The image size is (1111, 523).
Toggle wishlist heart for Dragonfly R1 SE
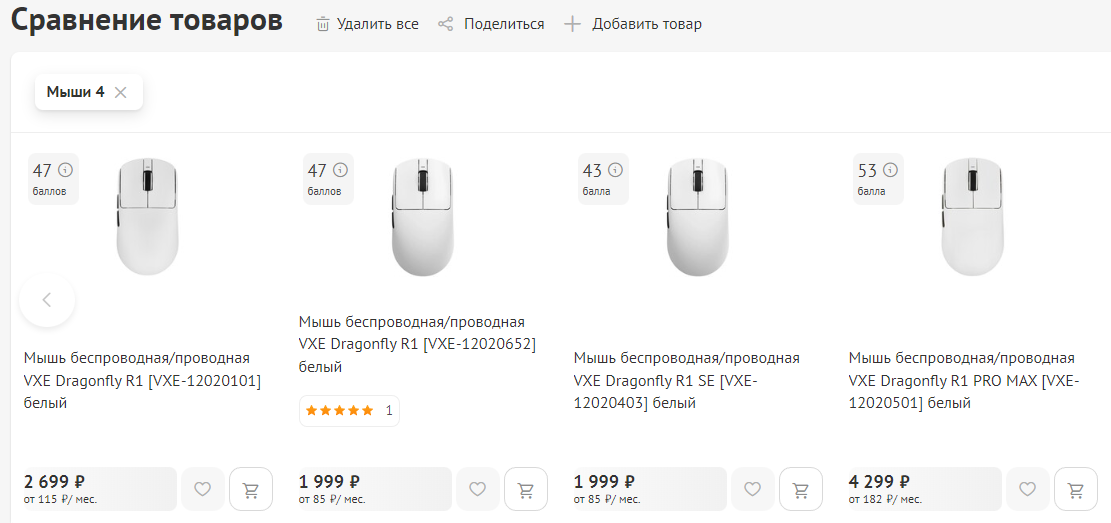753,489
